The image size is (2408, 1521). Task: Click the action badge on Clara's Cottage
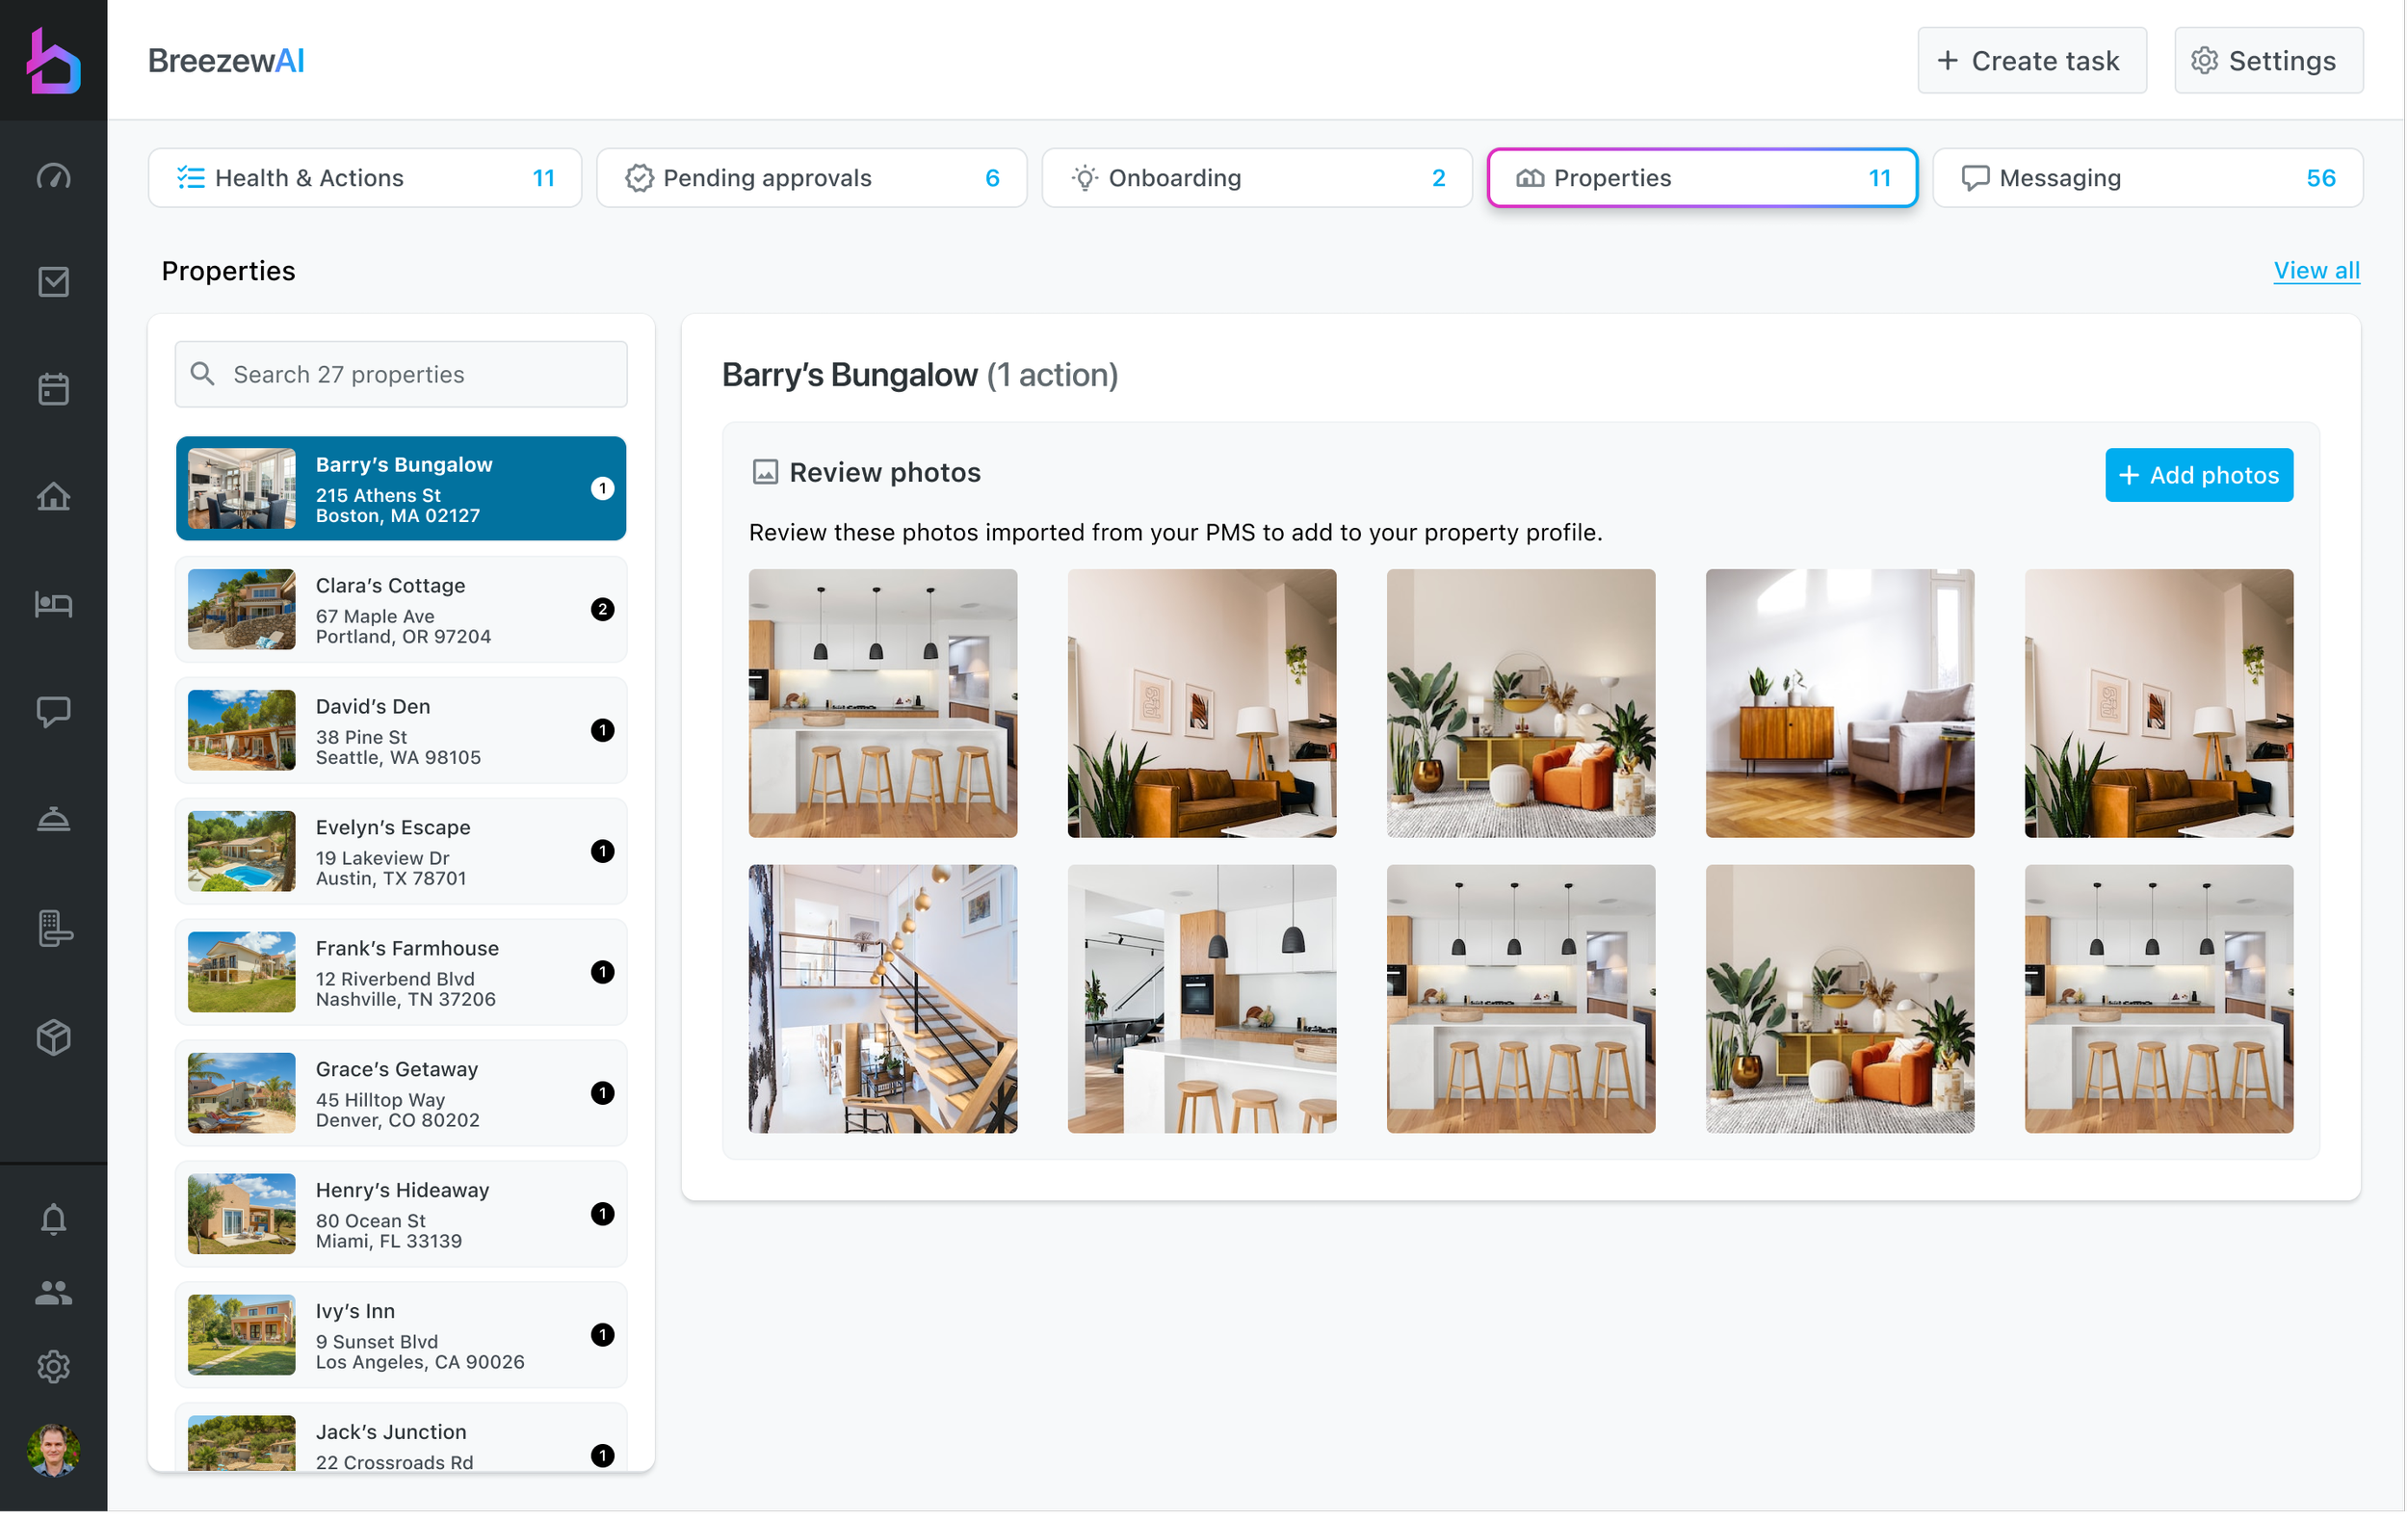click(603, 610)
